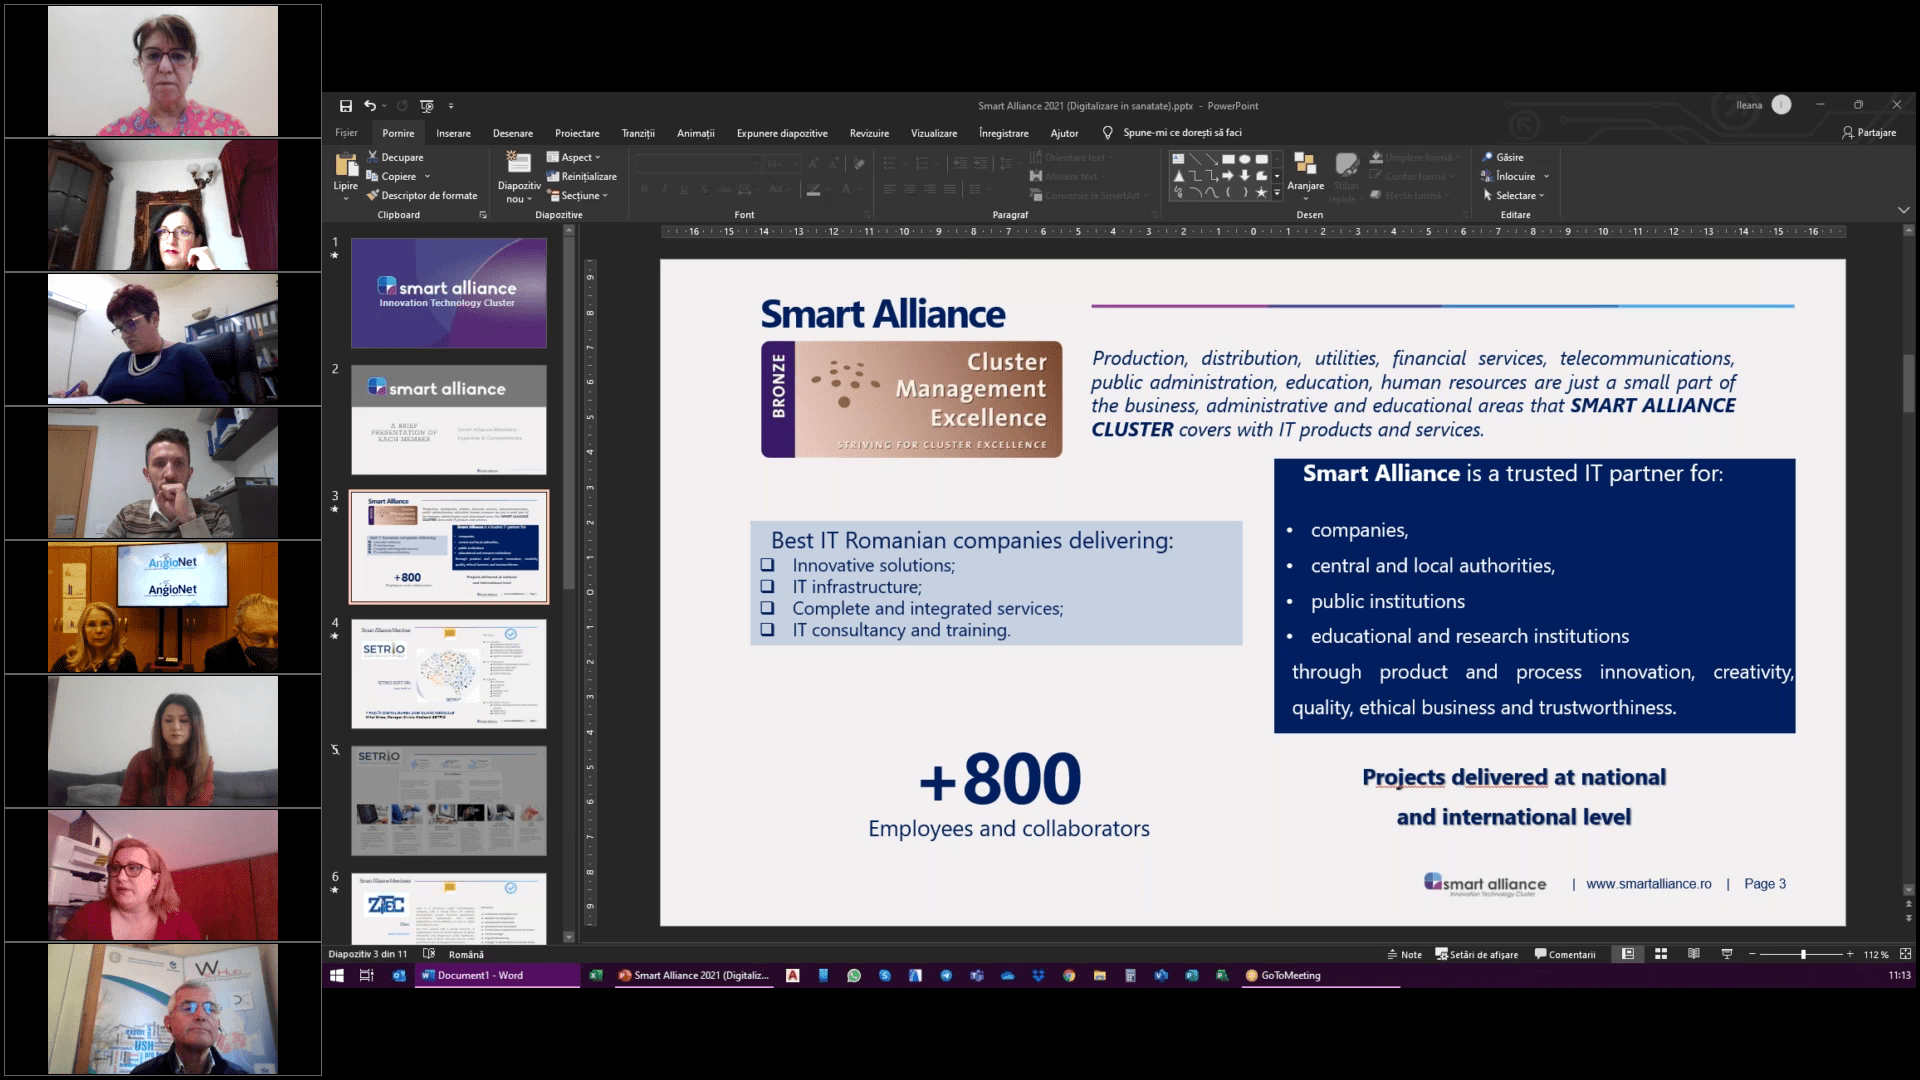This screenshot has height=1080, width=1920.
Task: Click the Lipire paste icon
Action: pos(346,165)
